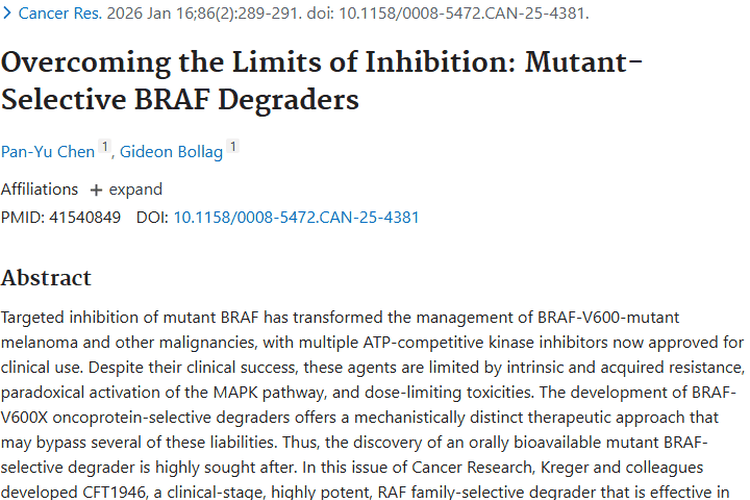
Task: Open the DOI link below Affiliations
Action: [x=296, y=217]
